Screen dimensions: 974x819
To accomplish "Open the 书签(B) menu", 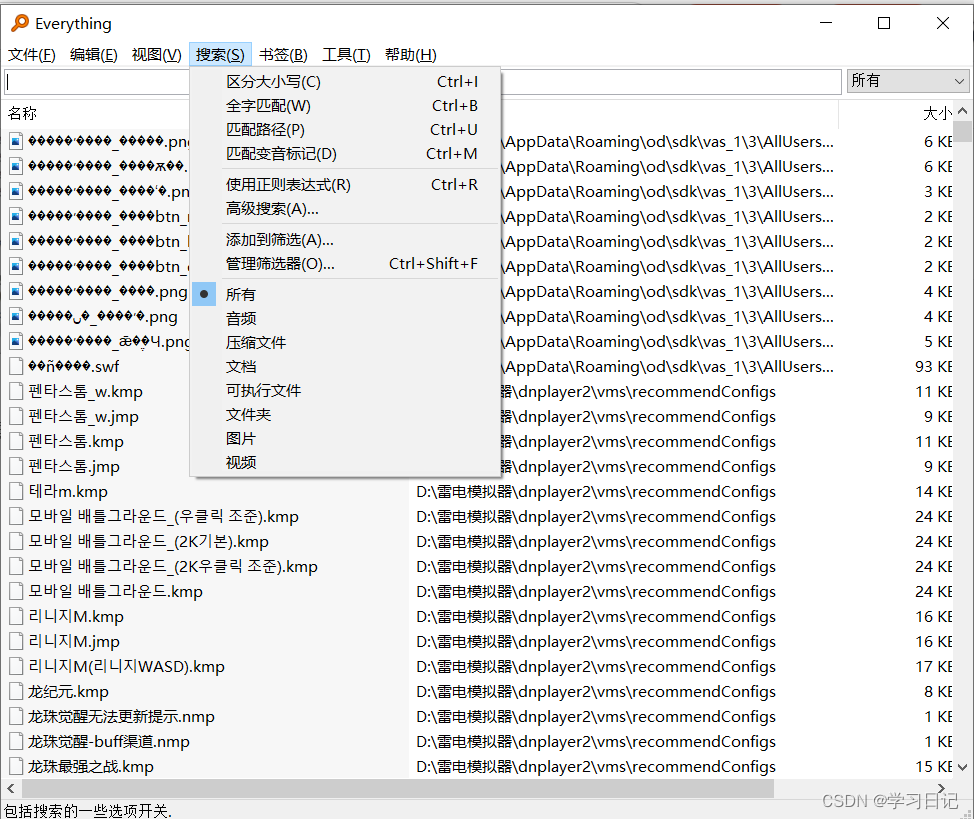I will pyautogui.click(x=283, y=55).
